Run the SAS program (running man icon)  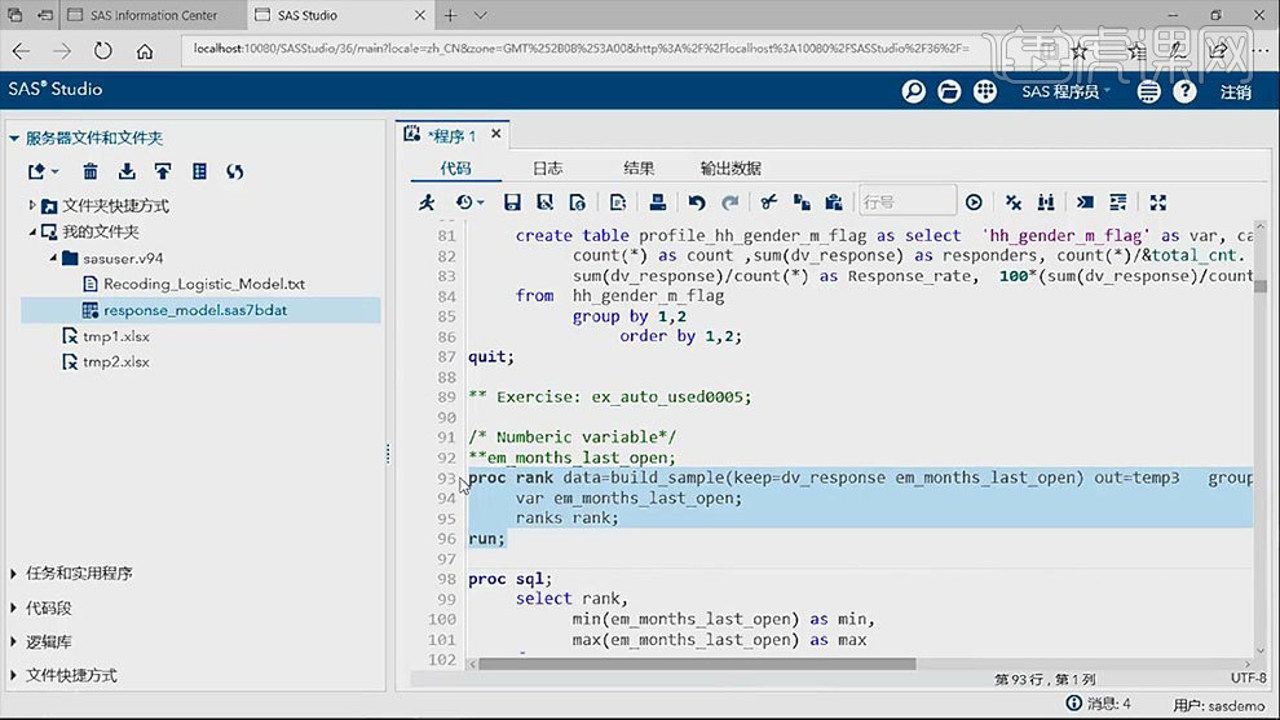click(428, 202)
